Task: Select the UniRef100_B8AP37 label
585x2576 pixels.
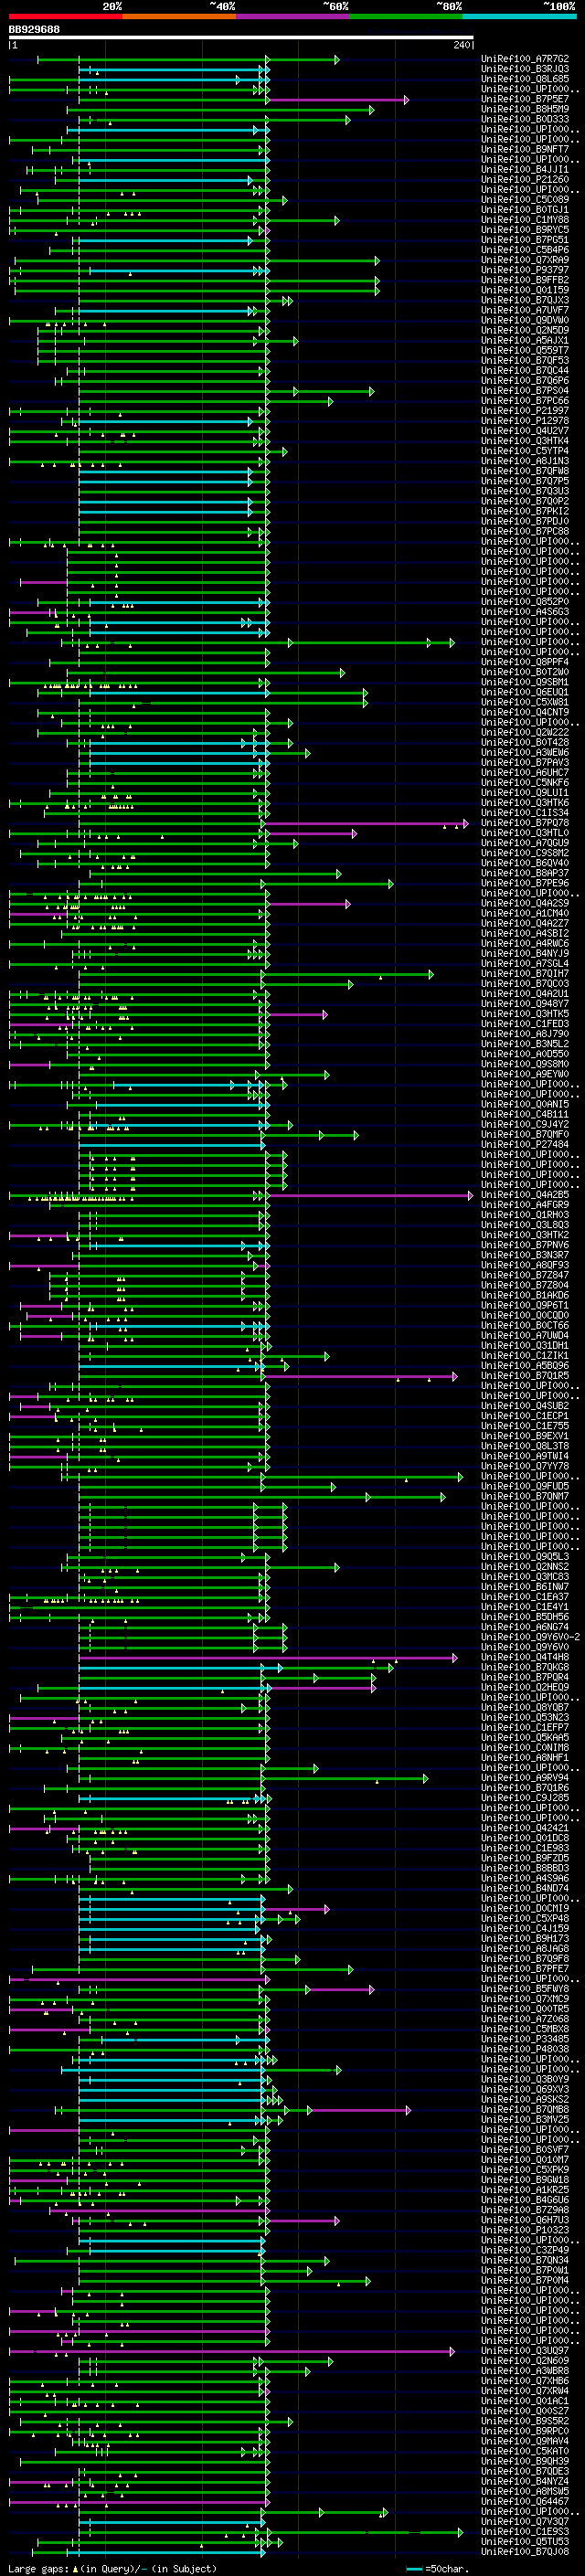Action: click(525, 873)
